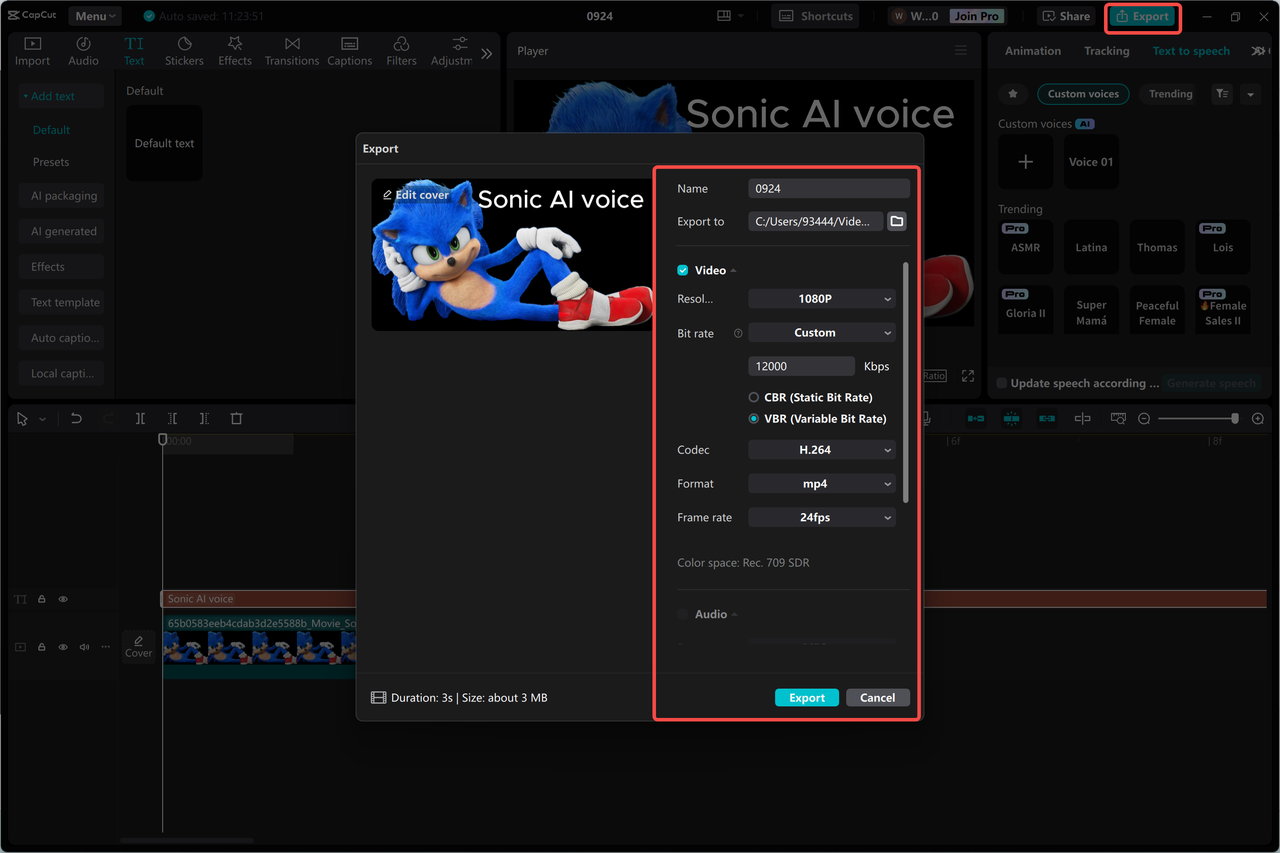Expand the Frame rate dropdown set to 24fps
This screenshot has width=1280, height=853.
click(x=821, y=517)
